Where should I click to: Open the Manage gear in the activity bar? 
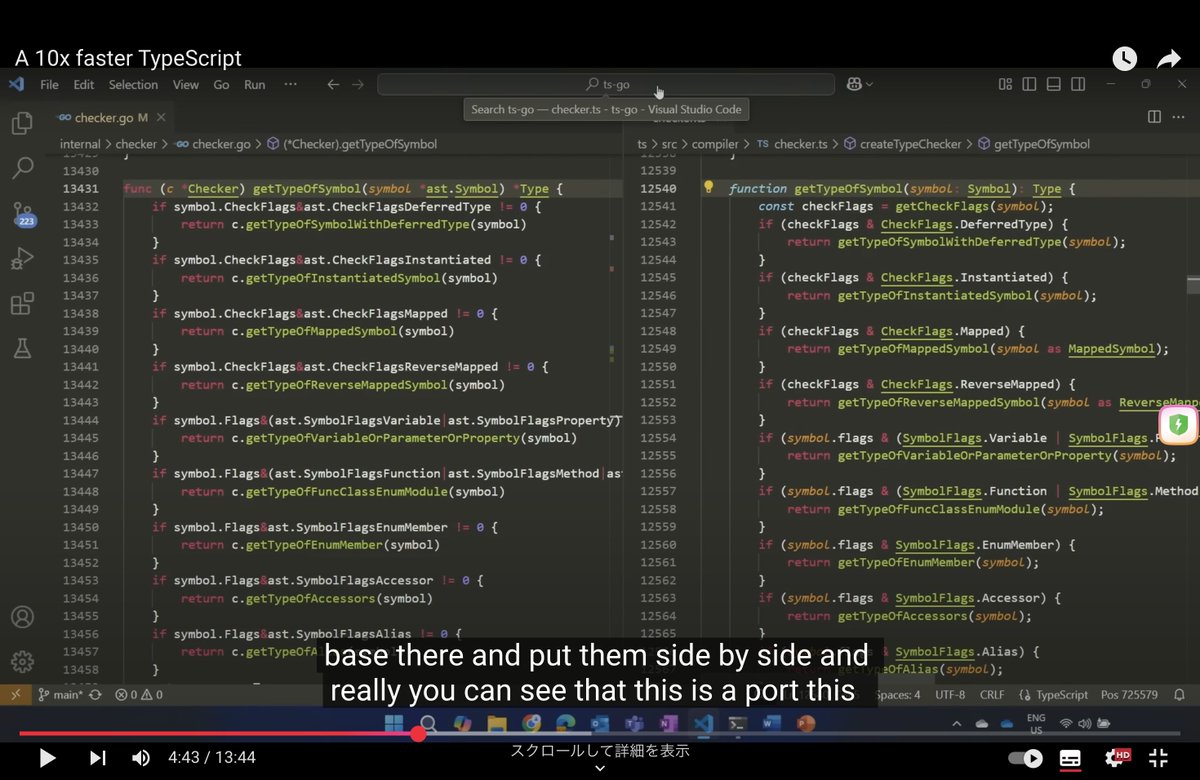pyautogui.click(x=22, y=661)
